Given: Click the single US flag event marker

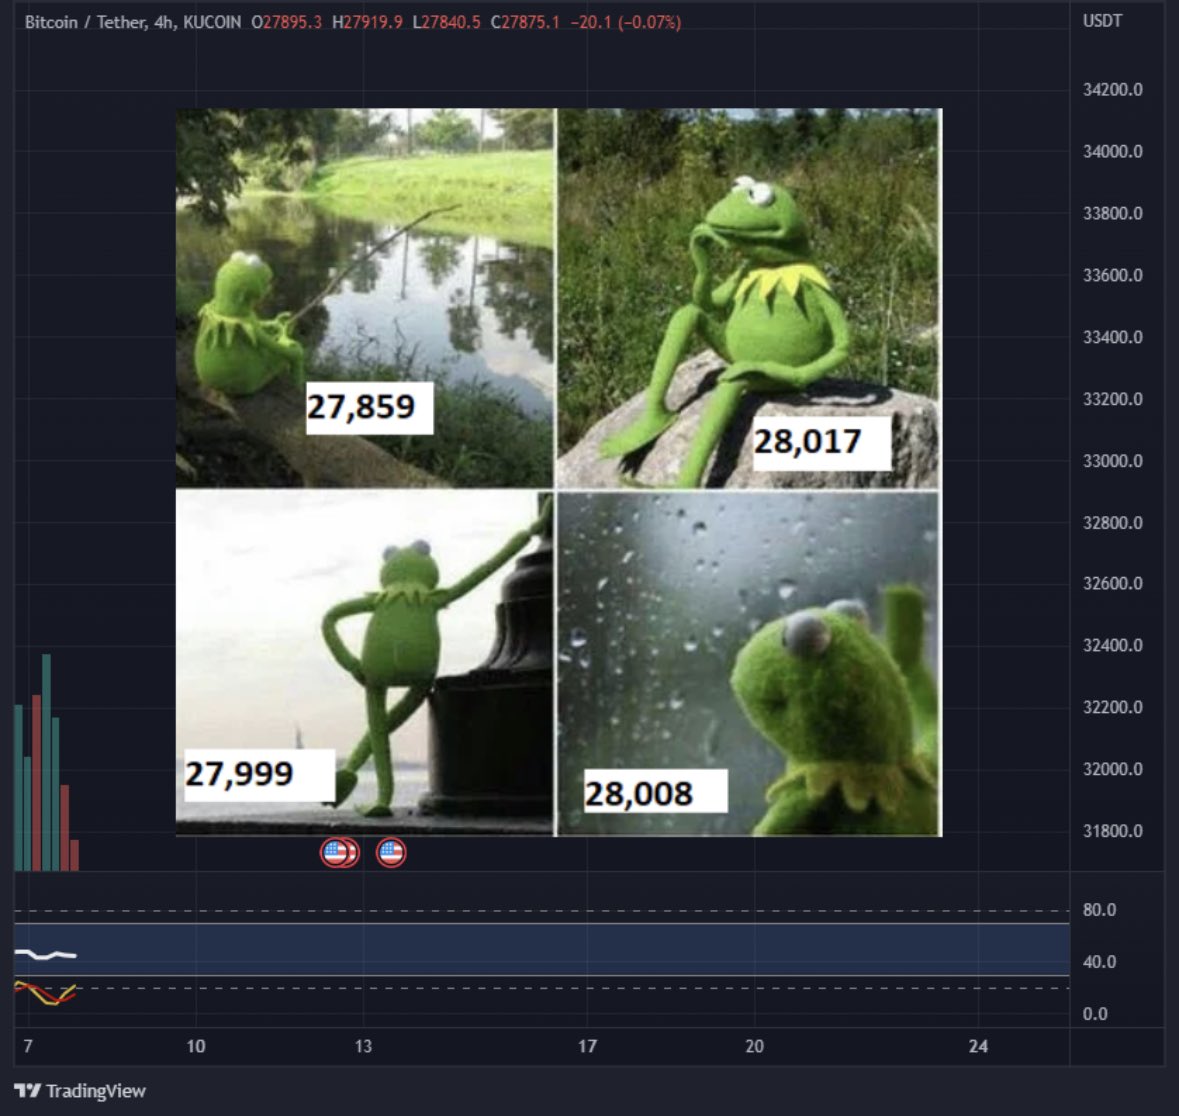Looking at the screenshot, I should tap(391, 852).
